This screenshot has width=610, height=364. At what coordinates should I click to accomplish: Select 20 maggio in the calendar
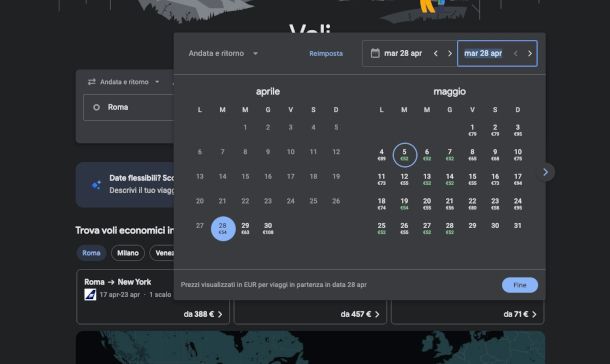pyautogui.click(x=427, y=203)
